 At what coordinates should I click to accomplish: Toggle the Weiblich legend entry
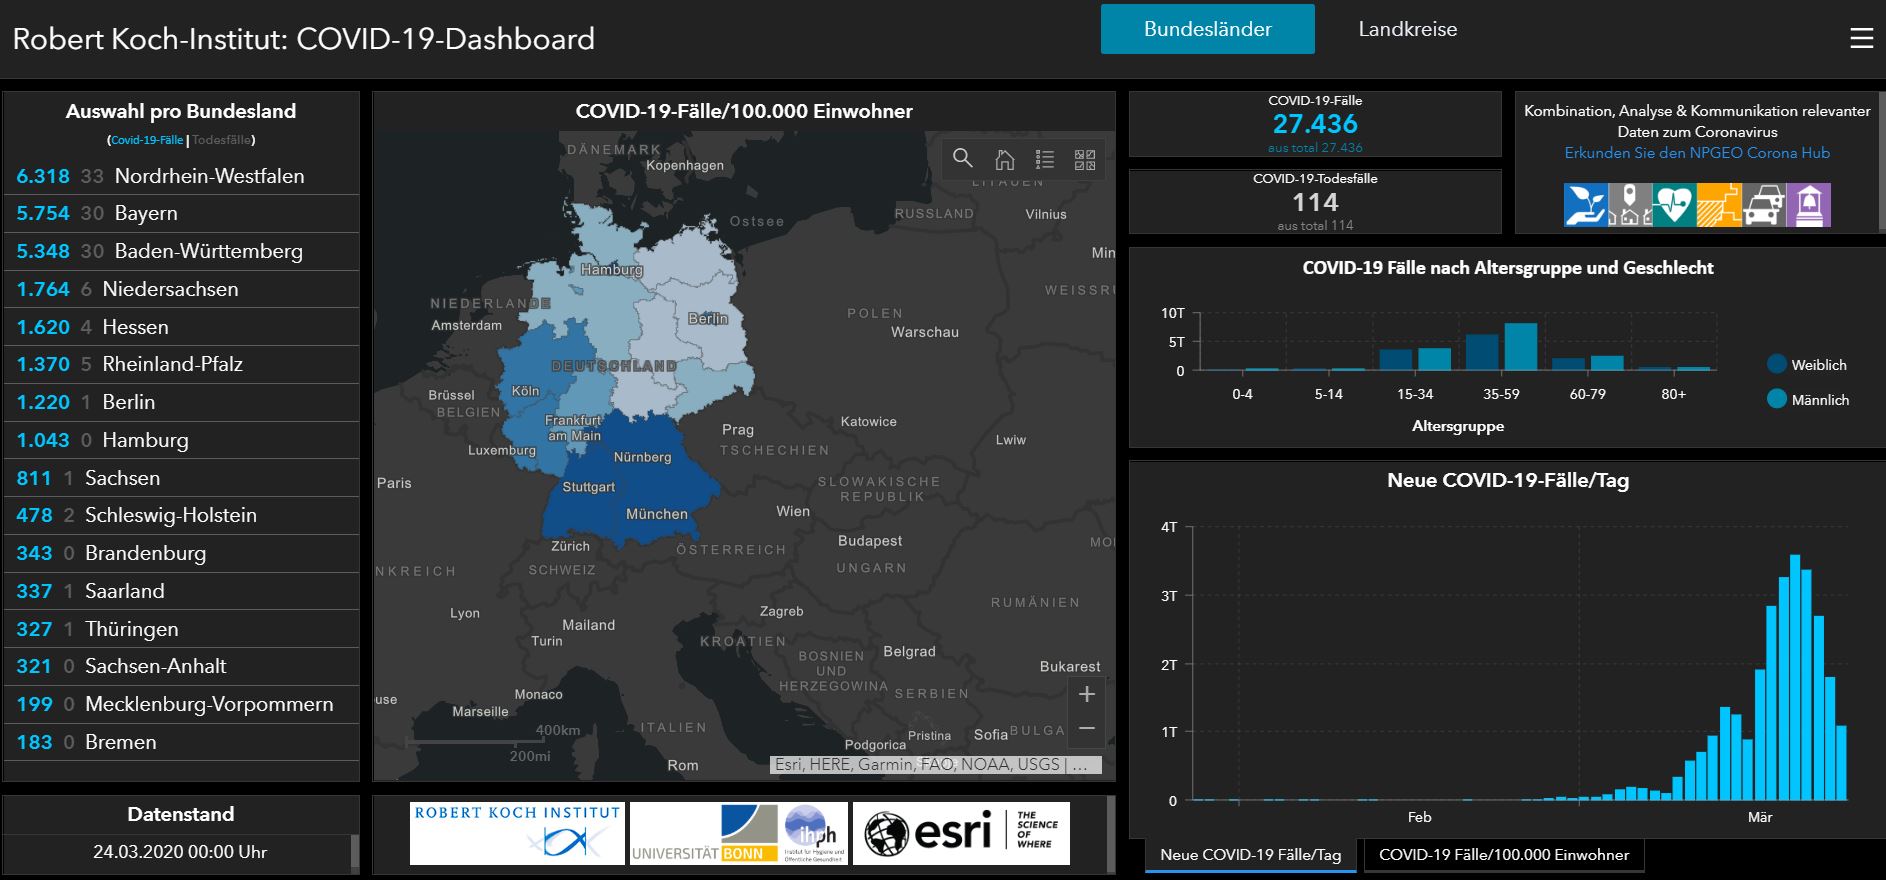pos(1807,365)
